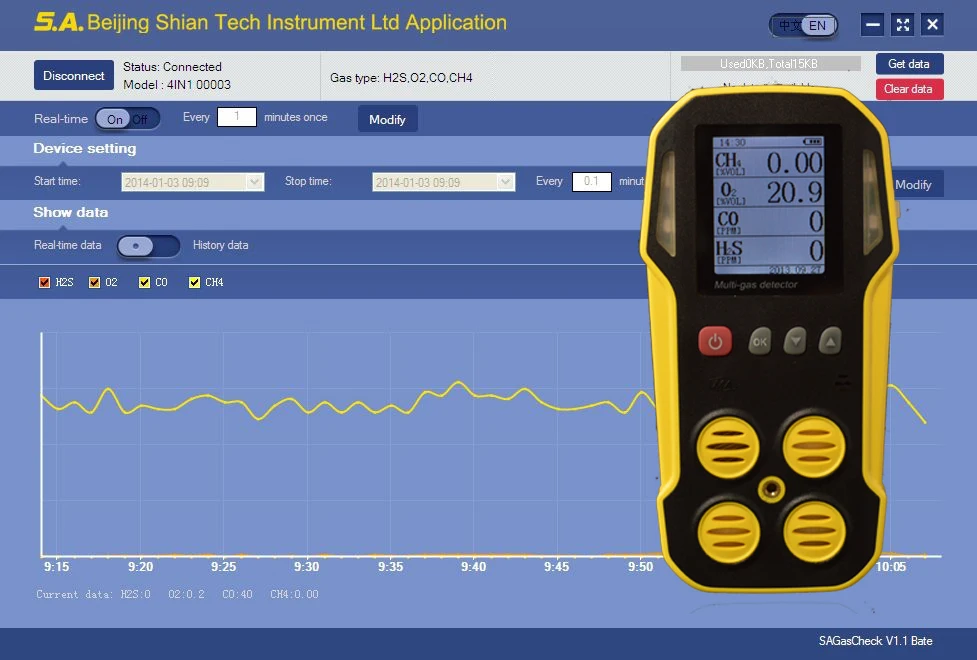Click the real-time minutes interval field
The width and height of the screenshot is (977, 660).
(237, 117)
